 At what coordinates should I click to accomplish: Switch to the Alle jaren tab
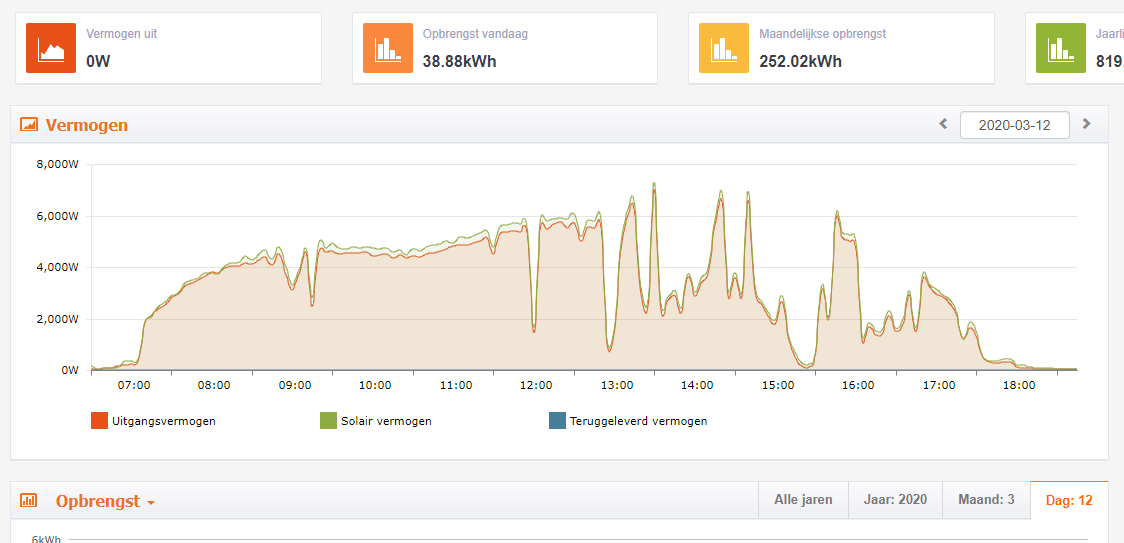coord(804,500)
